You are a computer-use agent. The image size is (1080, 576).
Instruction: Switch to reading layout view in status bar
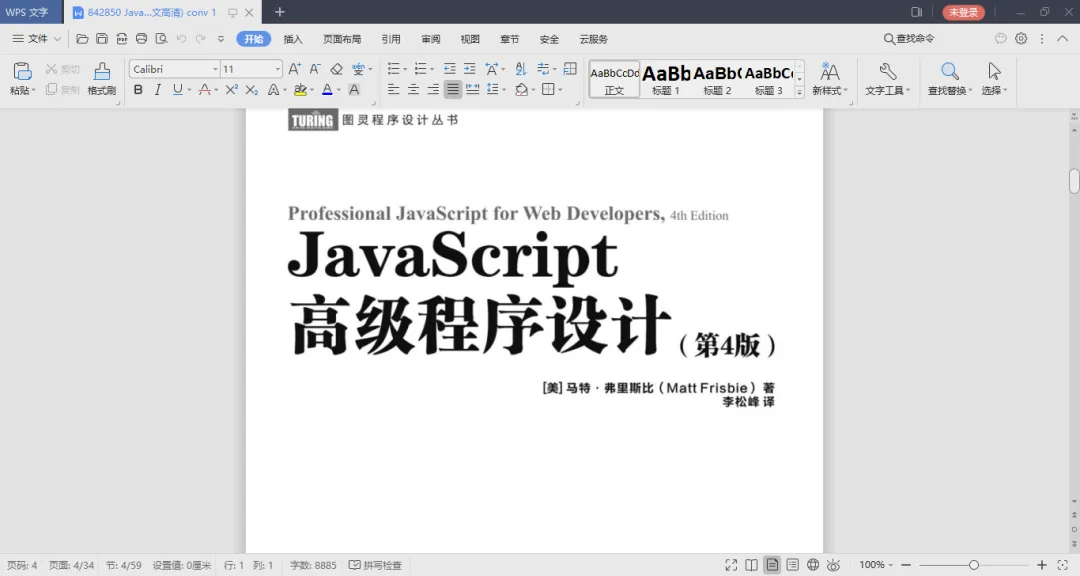751,565
